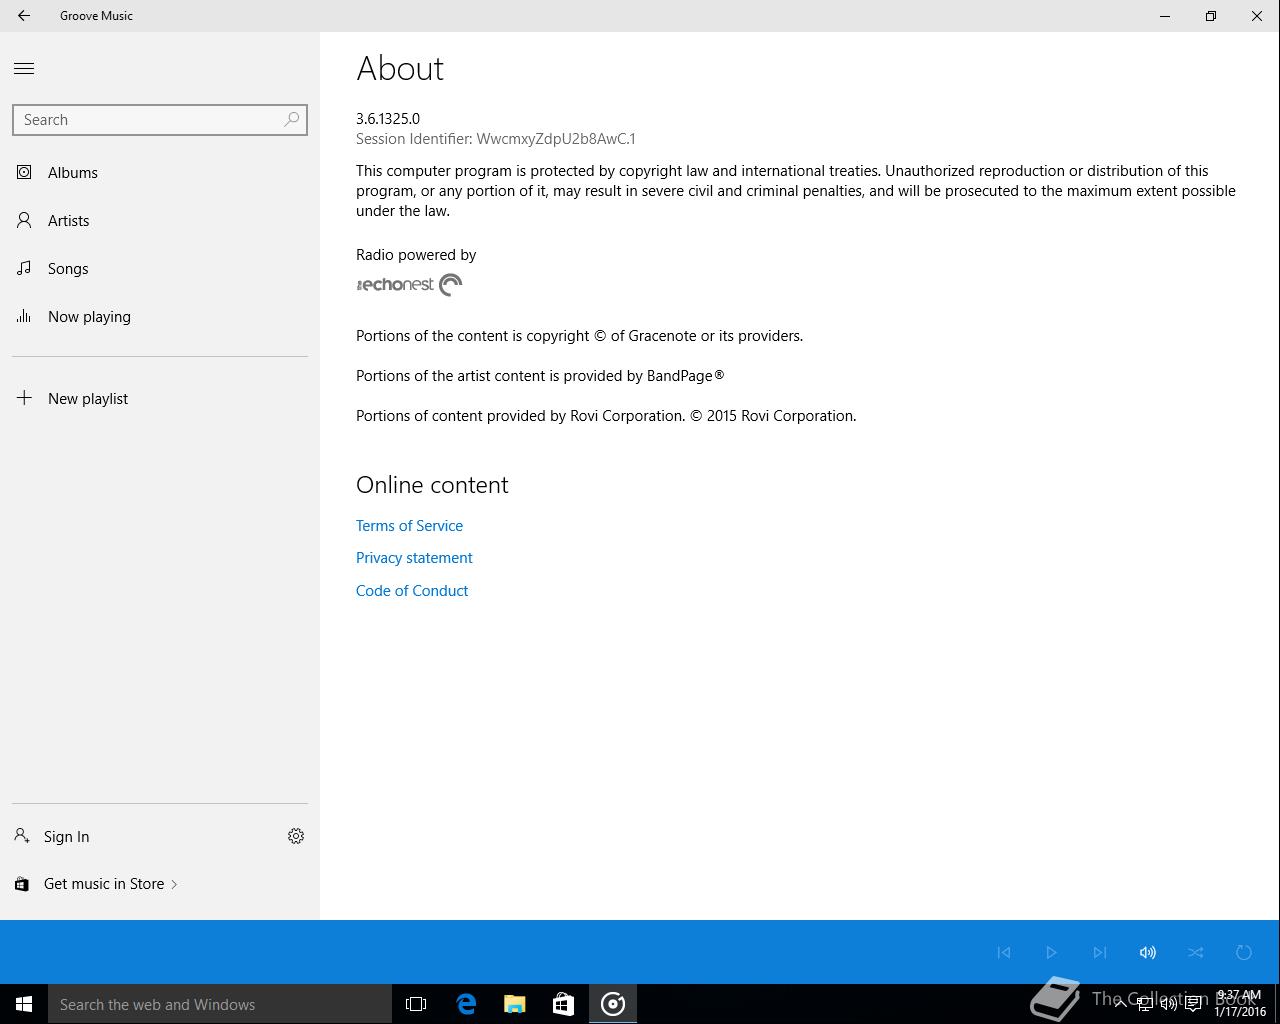The width and height of the screenshot is (1280, 1024).
Task: Expand the Get music in Store chevron
Action: (x=174, y=884)
